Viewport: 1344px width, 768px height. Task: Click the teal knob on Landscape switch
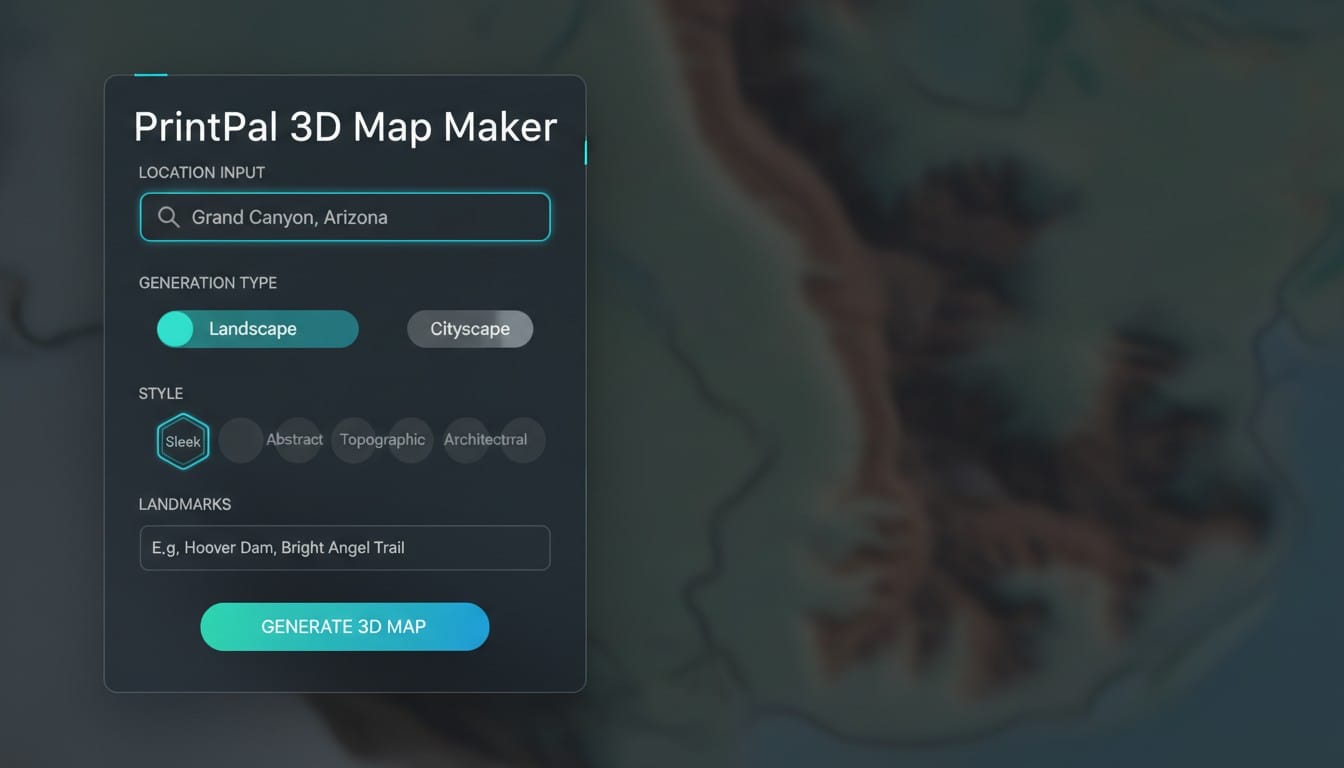[x=176, y=329]
